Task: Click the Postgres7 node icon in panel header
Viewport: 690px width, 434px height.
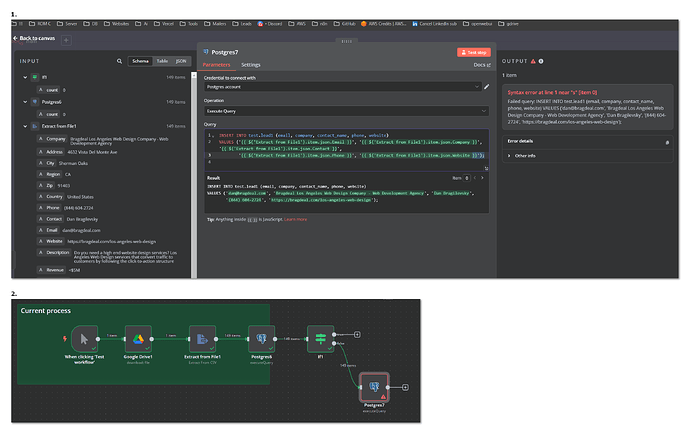Action: pyautogui.click(x=206, y=52)
